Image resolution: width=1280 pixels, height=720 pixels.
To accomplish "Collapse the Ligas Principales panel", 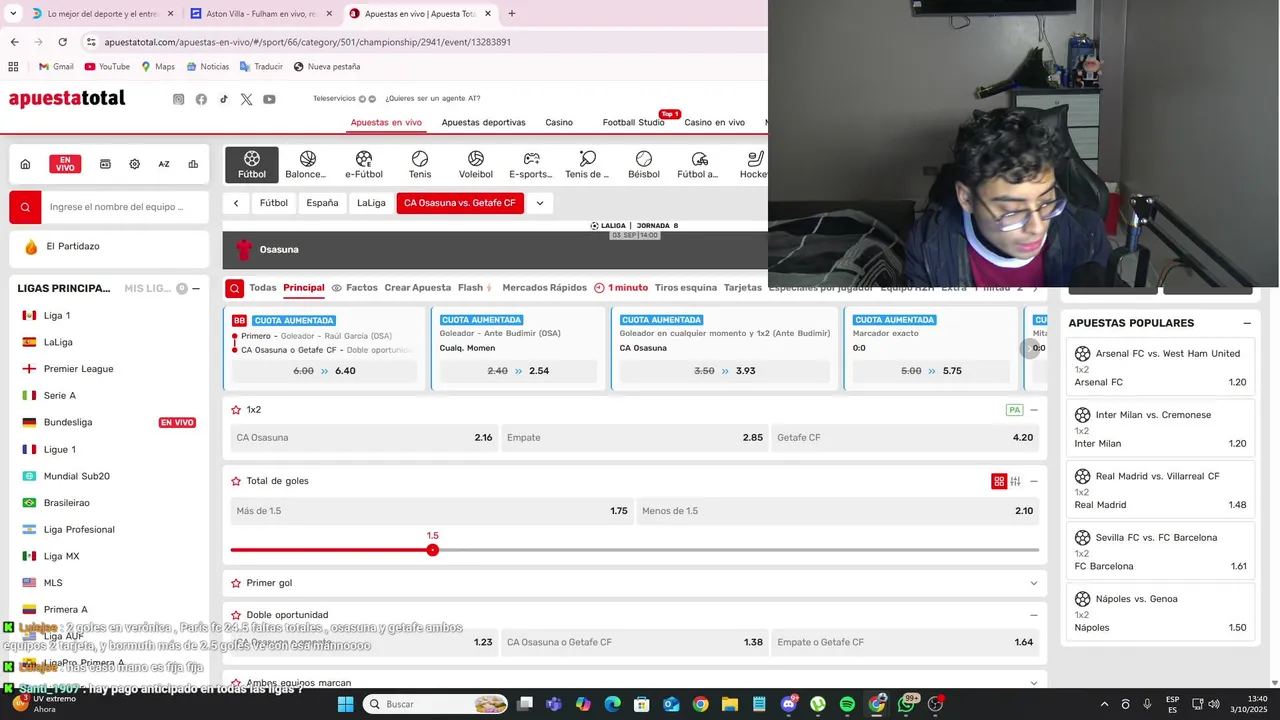I will tap(196, 288).
